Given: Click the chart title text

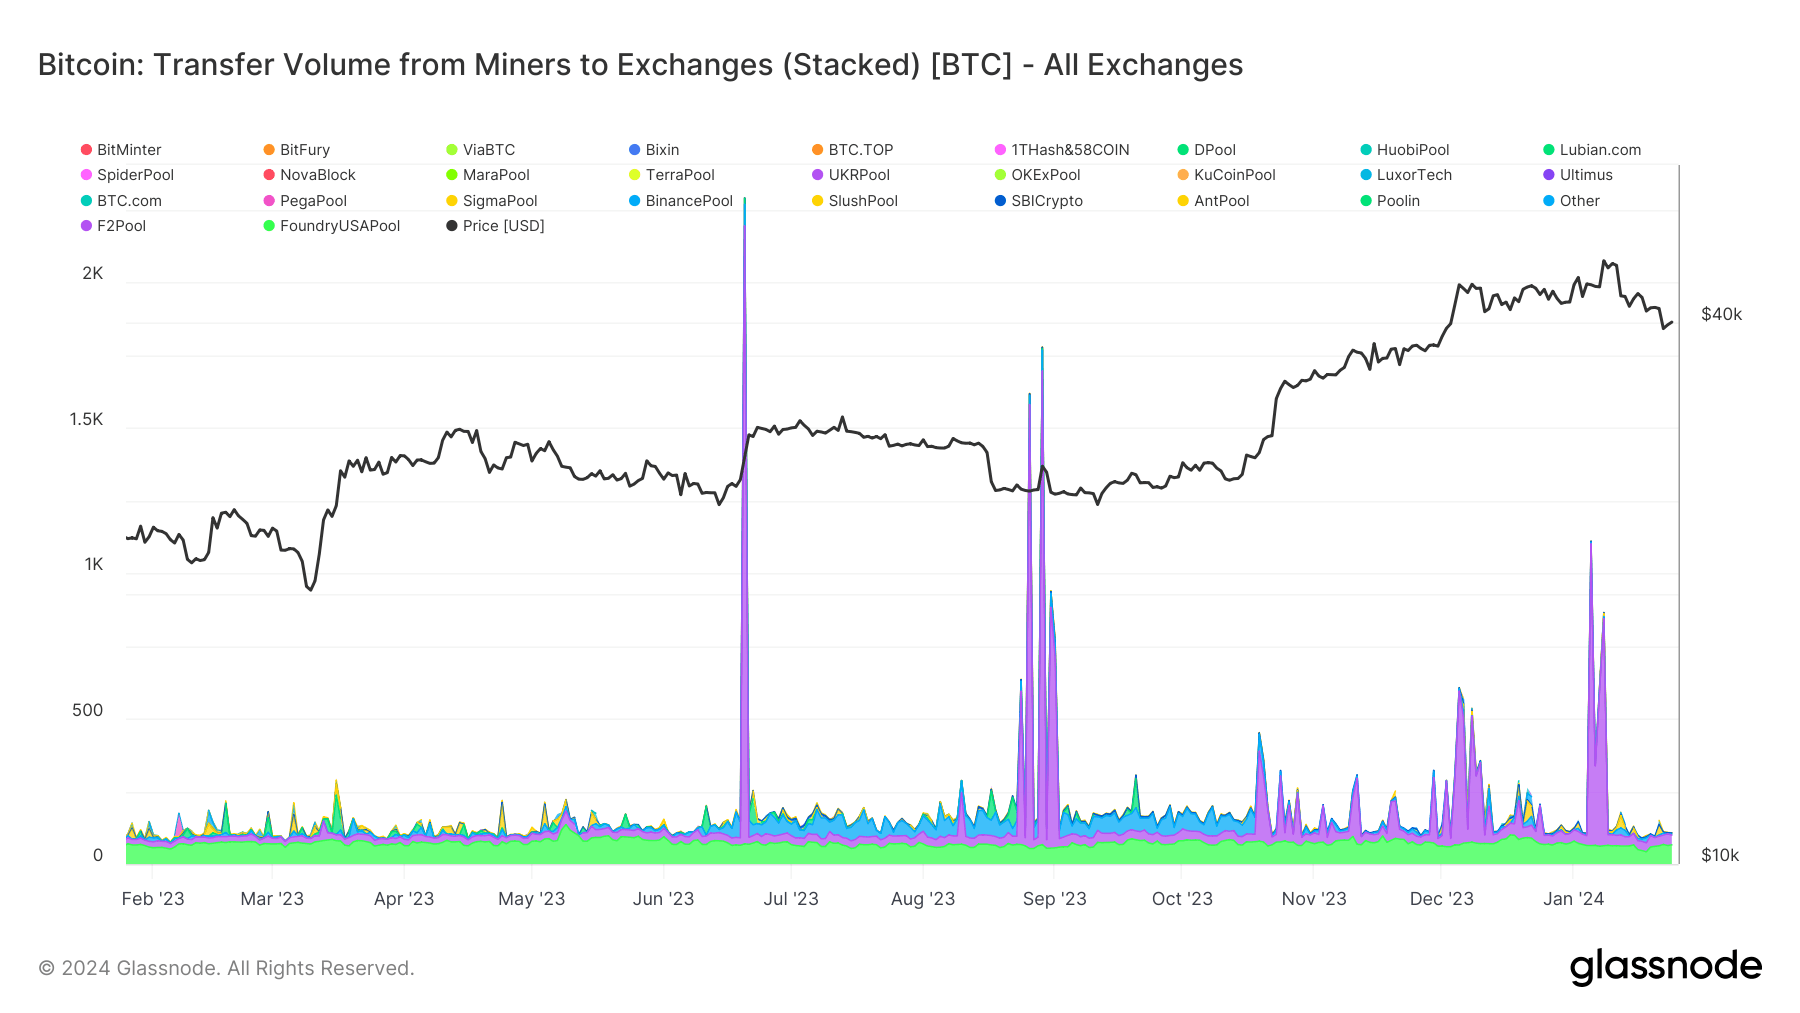Looking at the screenshot, I should click(x=640, y=65).
